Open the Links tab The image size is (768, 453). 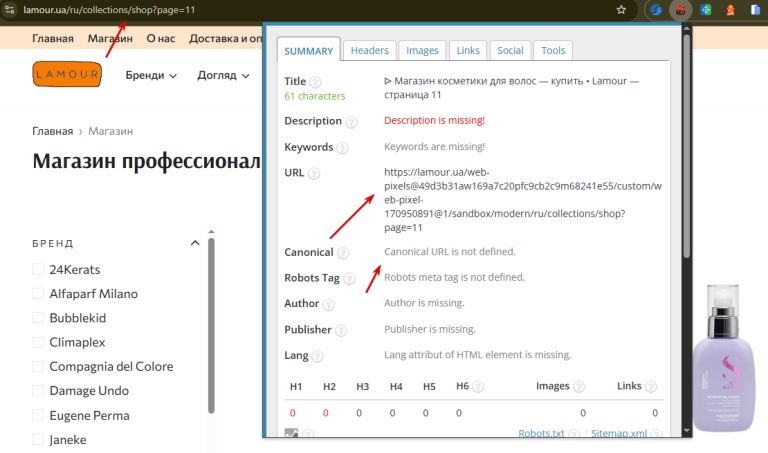[468, 50]
